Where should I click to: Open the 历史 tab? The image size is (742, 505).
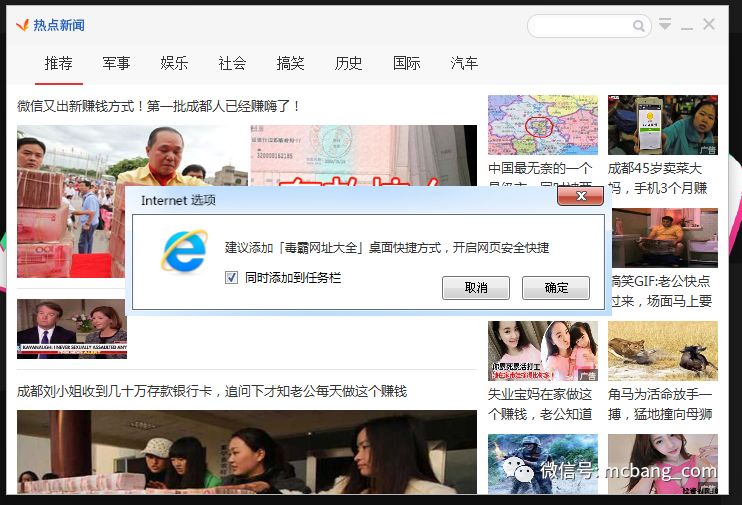348,63
